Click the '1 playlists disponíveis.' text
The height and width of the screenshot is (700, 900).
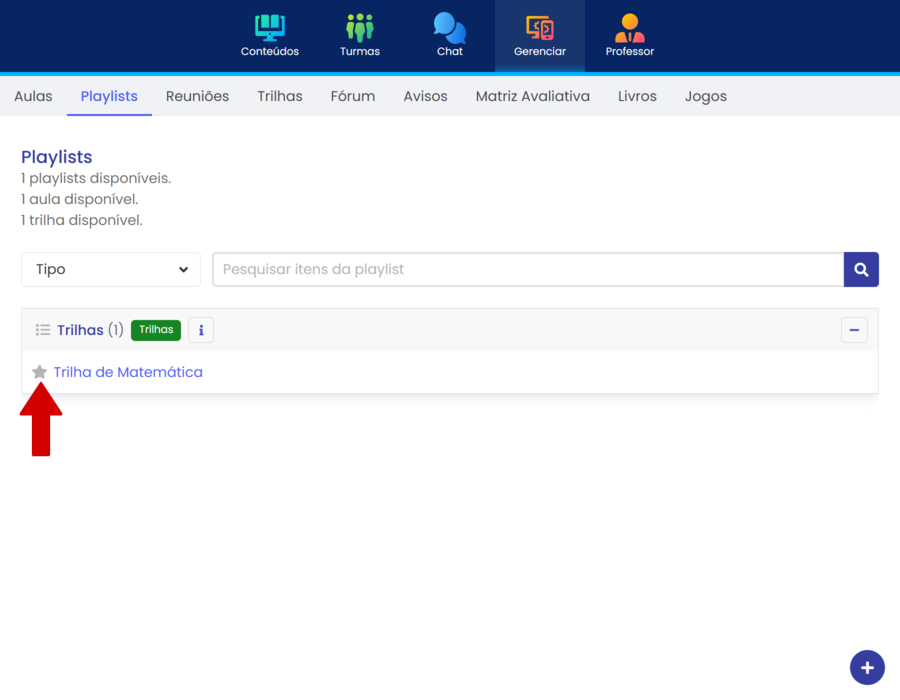coord(96,178)
